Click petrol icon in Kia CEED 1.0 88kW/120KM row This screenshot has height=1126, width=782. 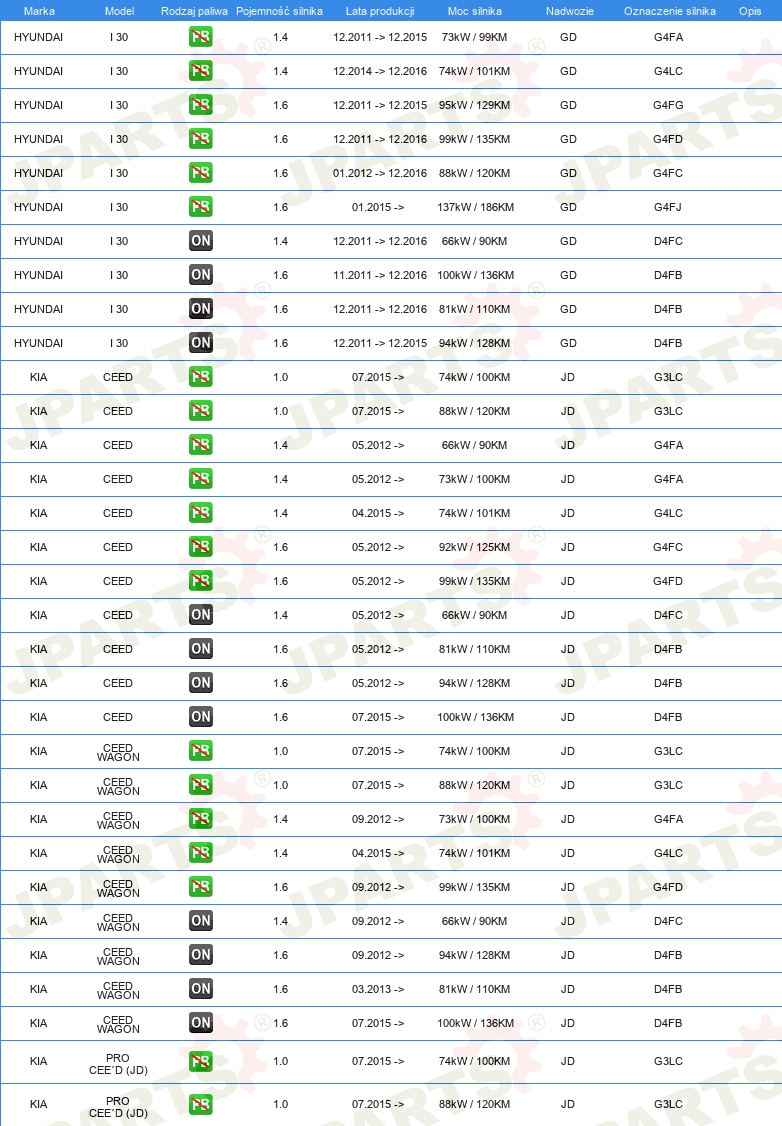pyautogui.click(x=200, y=411)
